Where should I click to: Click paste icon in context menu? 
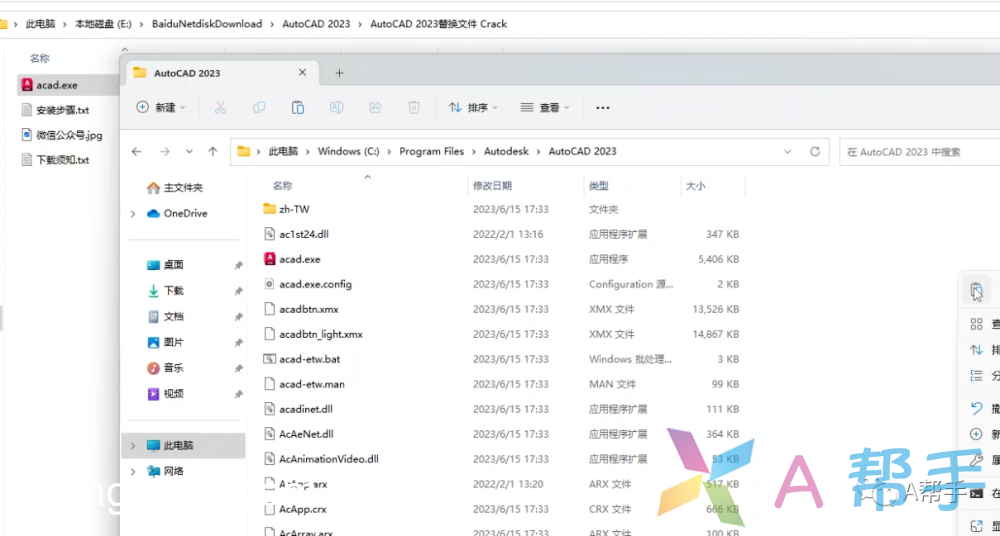coord(977,291)
